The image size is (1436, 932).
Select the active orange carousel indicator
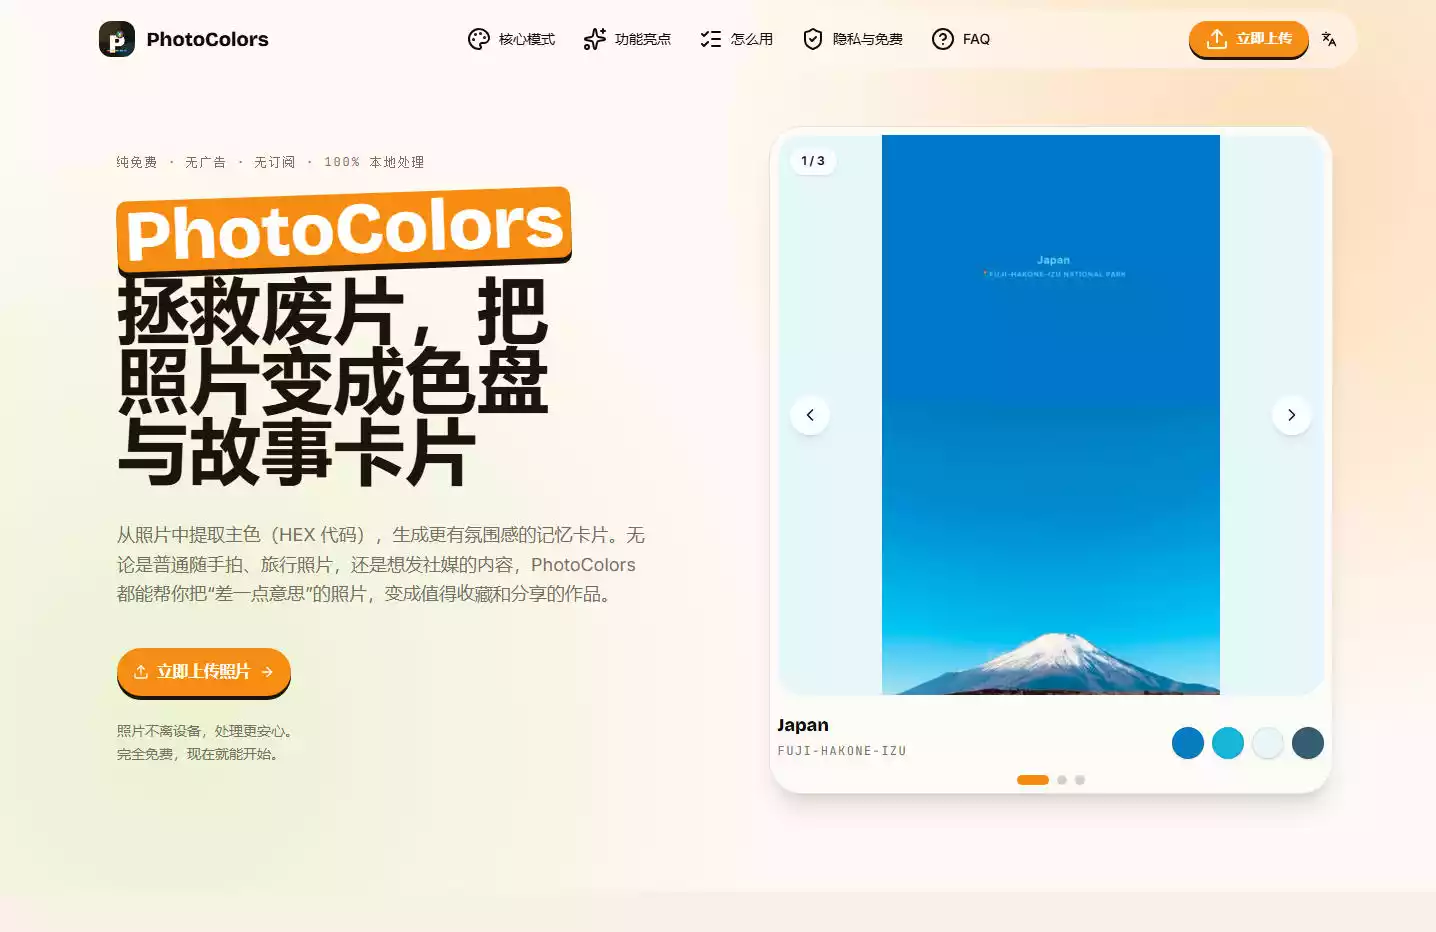pyautogui.click(x=1033, y=780)
